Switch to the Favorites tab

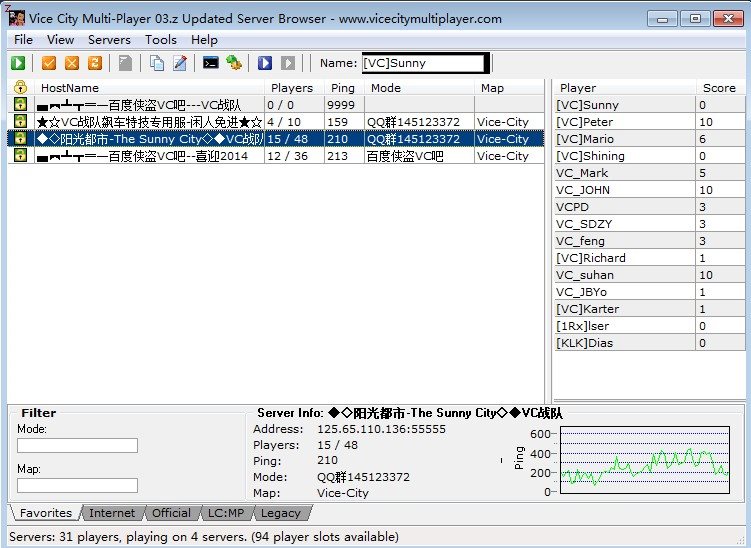pyautogui.click(x=46, y=513)
